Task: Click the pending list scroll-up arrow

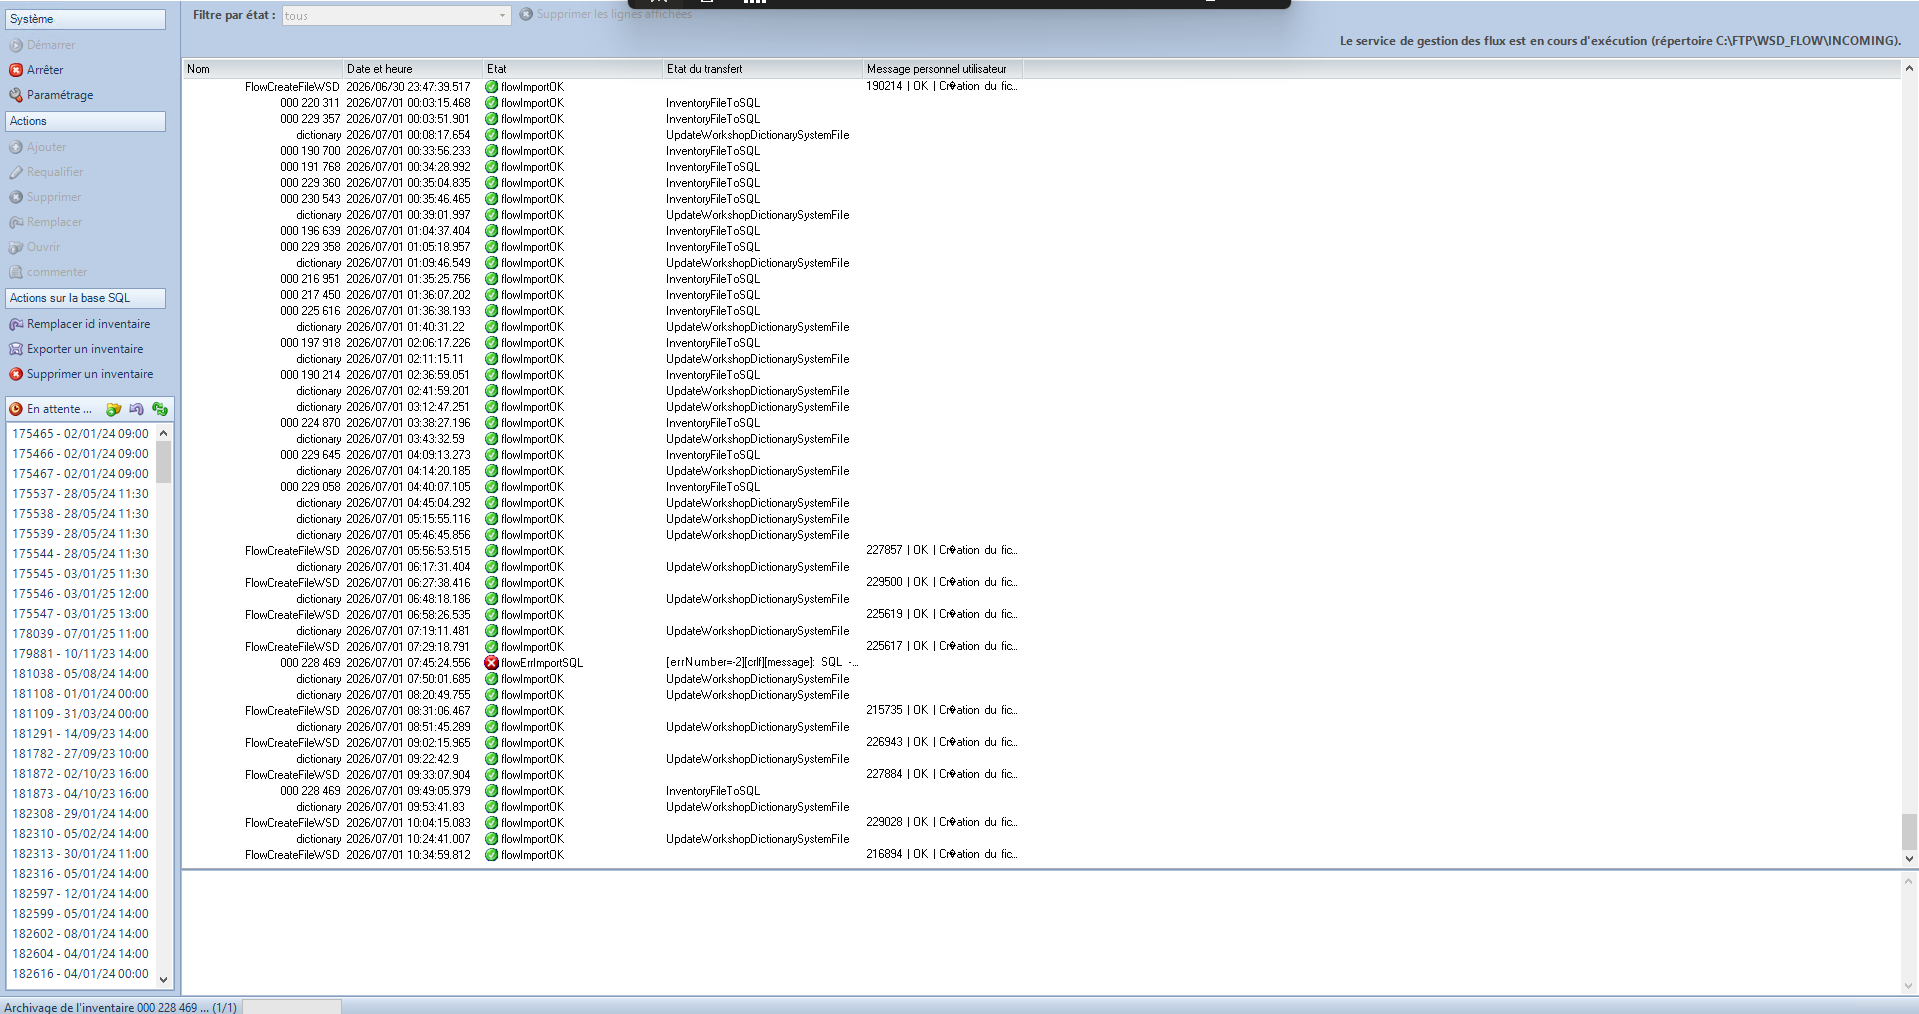Action: click(x=163, y=433)
